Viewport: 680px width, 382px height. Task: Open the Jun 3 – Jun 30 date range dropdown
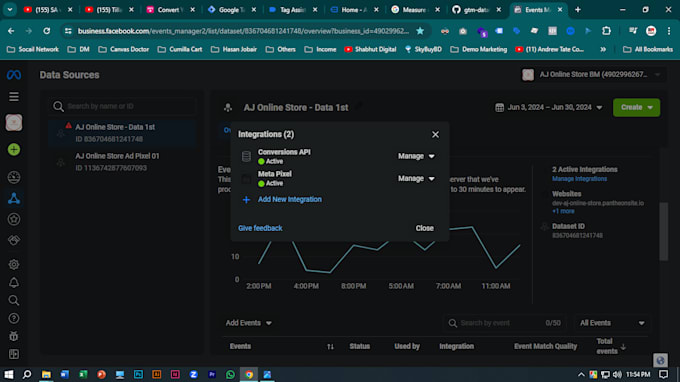point(549,108)
